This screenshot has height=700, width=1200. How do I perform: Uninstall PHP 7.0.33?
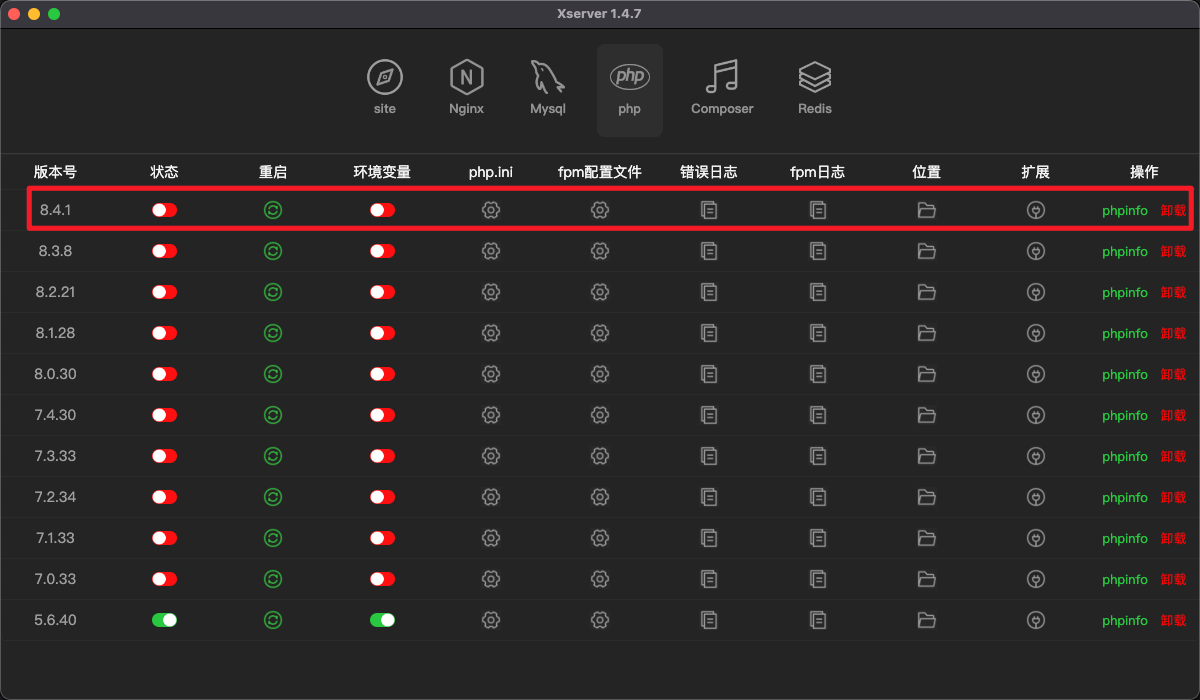coord(1173,580)
